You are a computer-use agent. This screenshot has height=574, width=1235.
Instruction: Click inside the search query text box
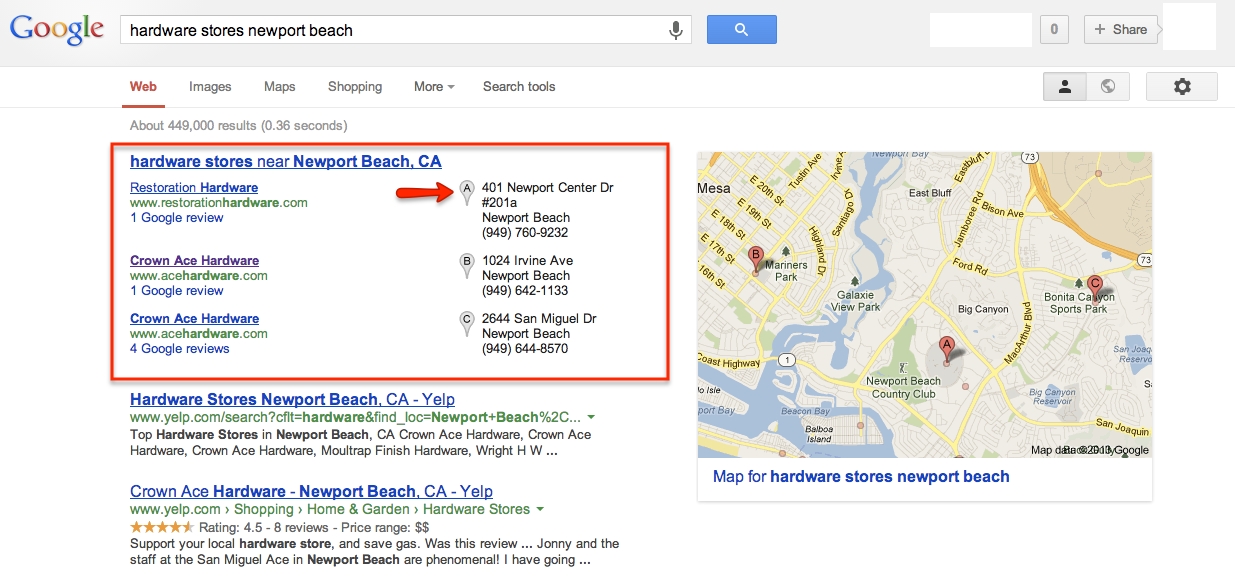pyautogui.click(x=395, y=30)
